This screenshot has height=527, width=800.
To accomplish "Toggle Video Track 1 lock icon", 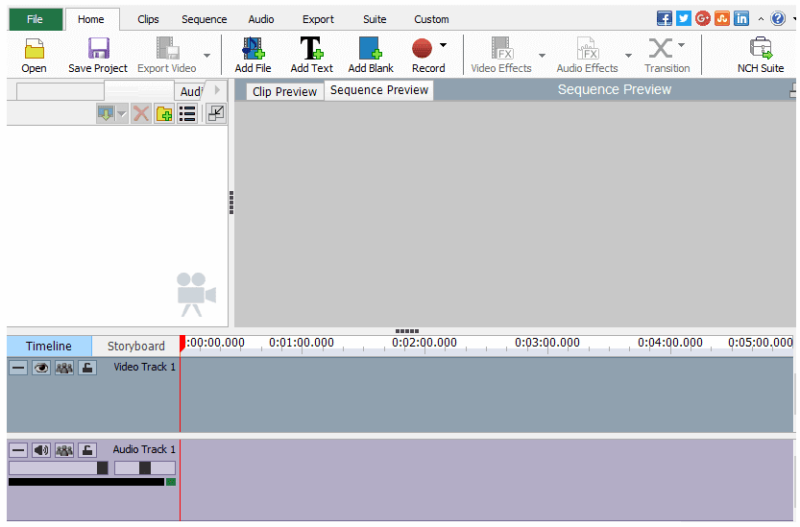I will [x=87, y=367].
